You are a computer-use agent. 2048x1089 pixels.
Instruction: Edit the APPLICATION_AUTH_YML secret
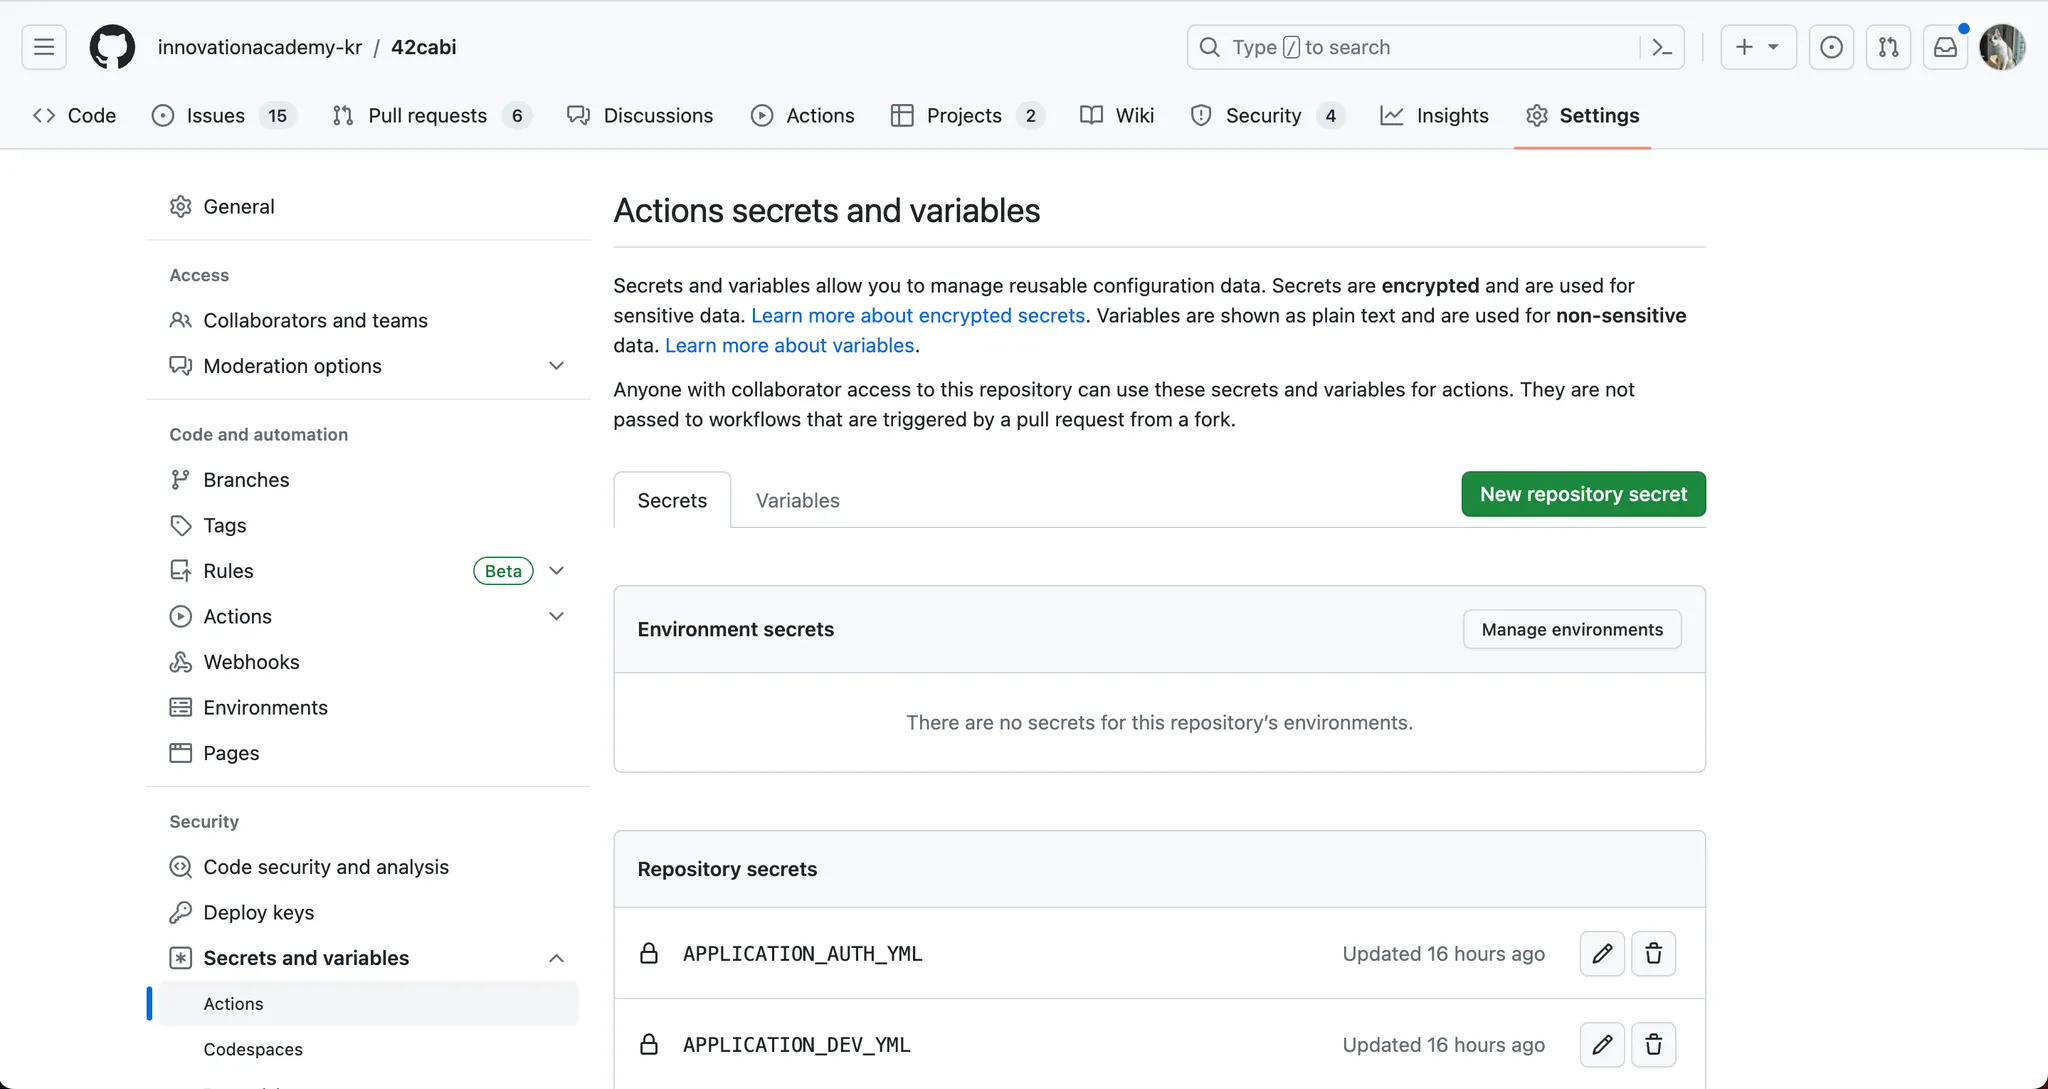(x=1602, y=954)
